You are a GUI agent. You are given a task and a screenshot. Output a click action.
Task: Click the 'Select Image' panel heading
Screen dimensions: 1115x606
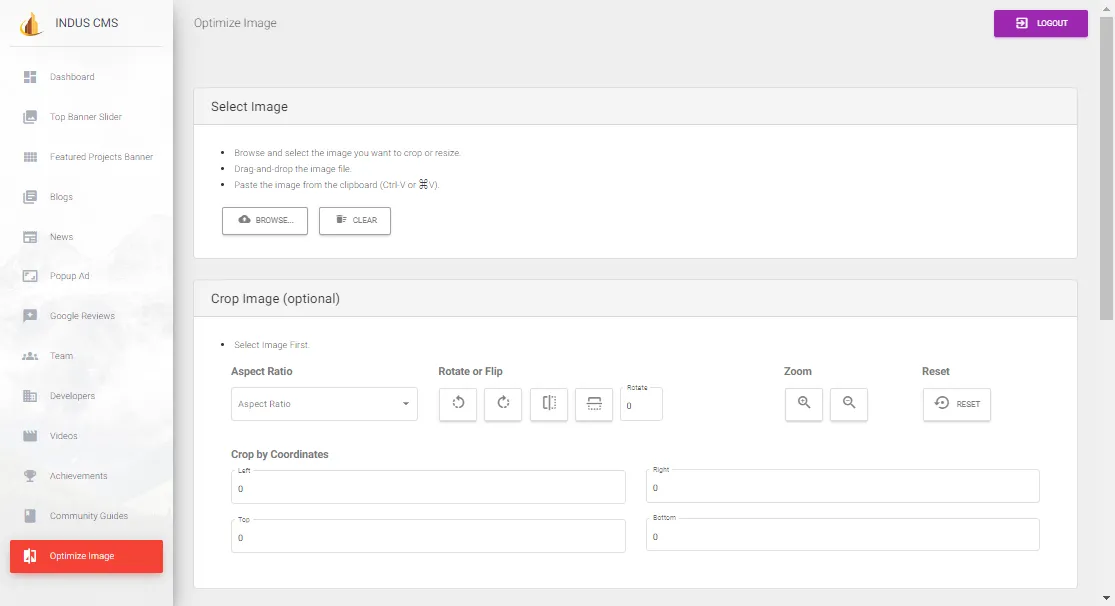point(249,107)
